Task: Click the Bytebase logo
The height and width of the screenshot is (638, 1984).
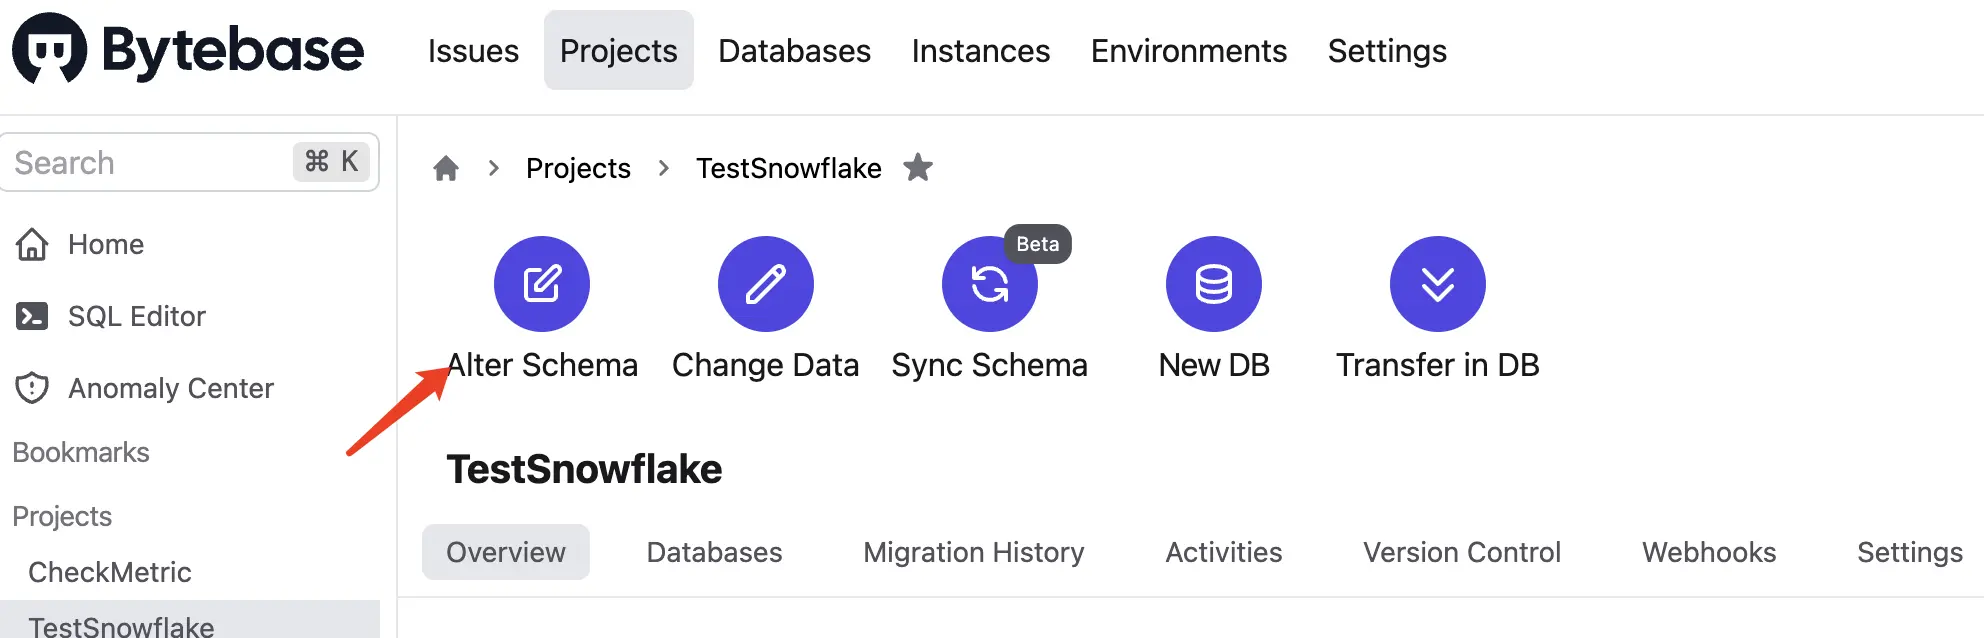Action: [x=188, y=50]
